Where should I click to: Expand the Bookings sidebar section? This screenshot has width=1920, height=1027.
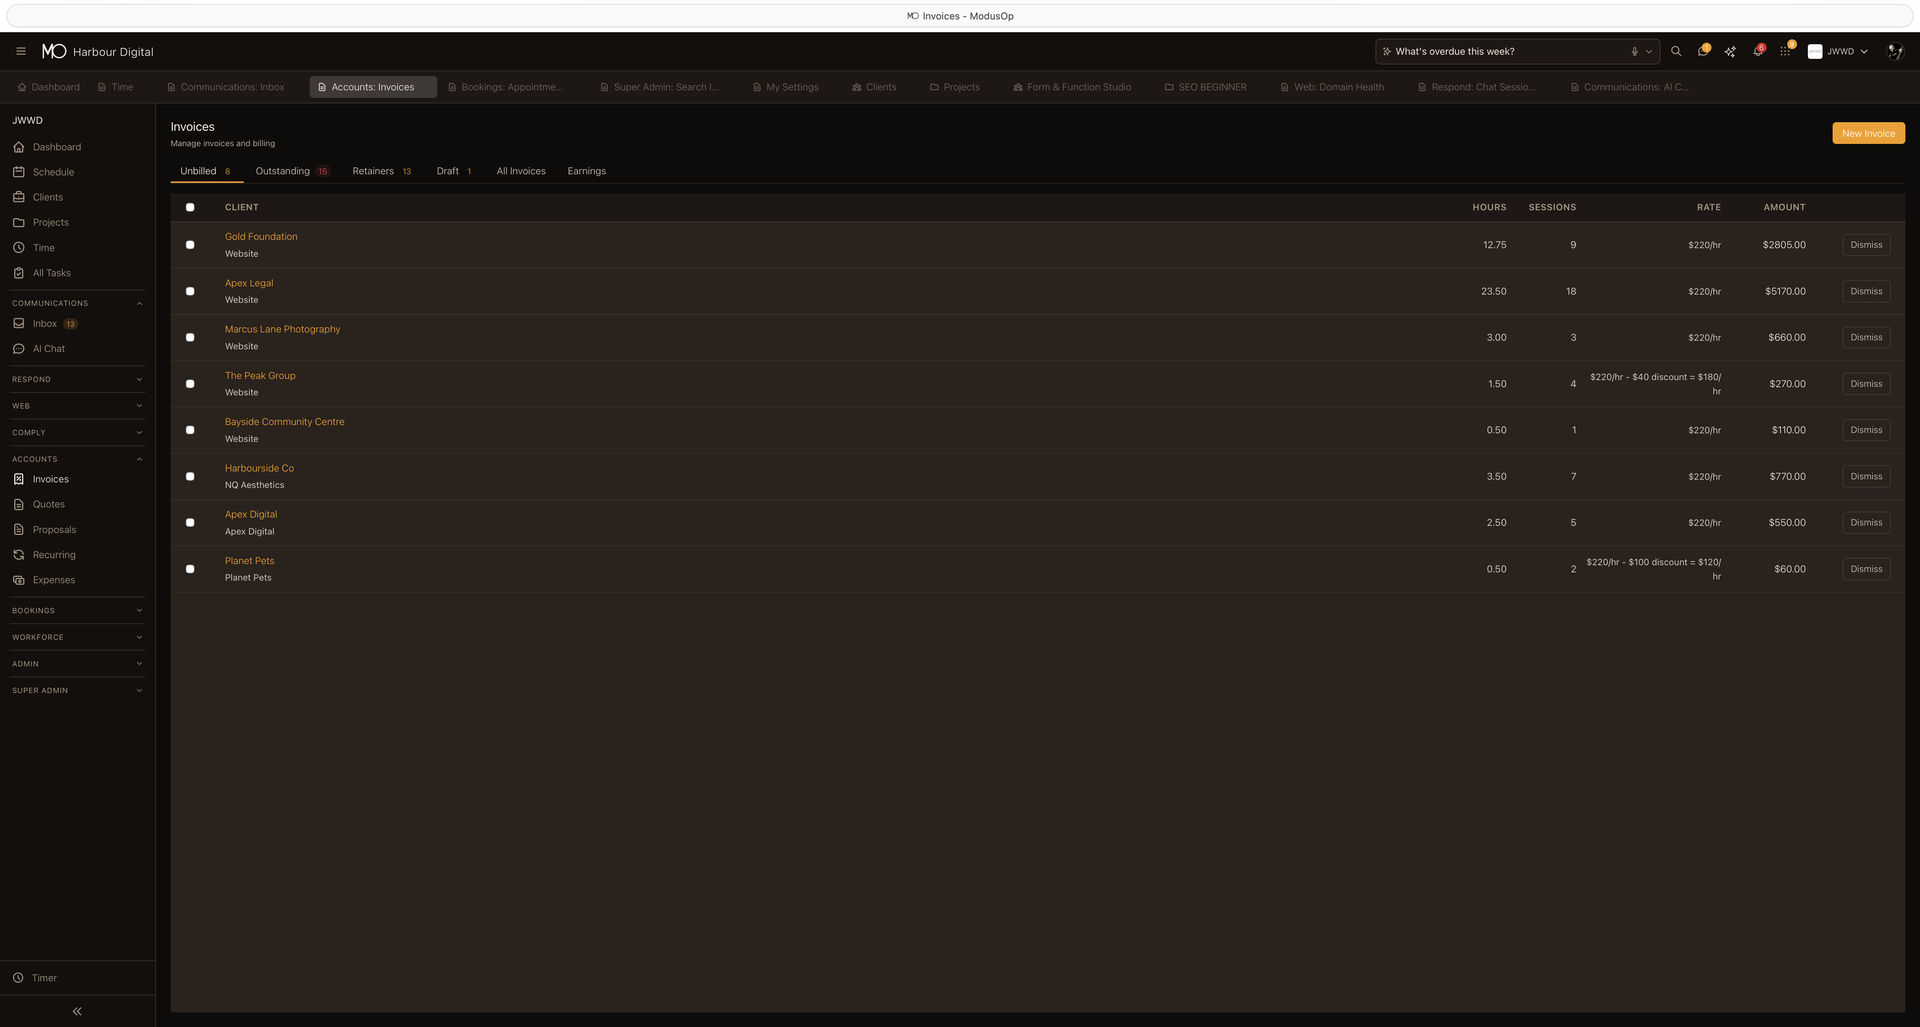pos(77,610)
